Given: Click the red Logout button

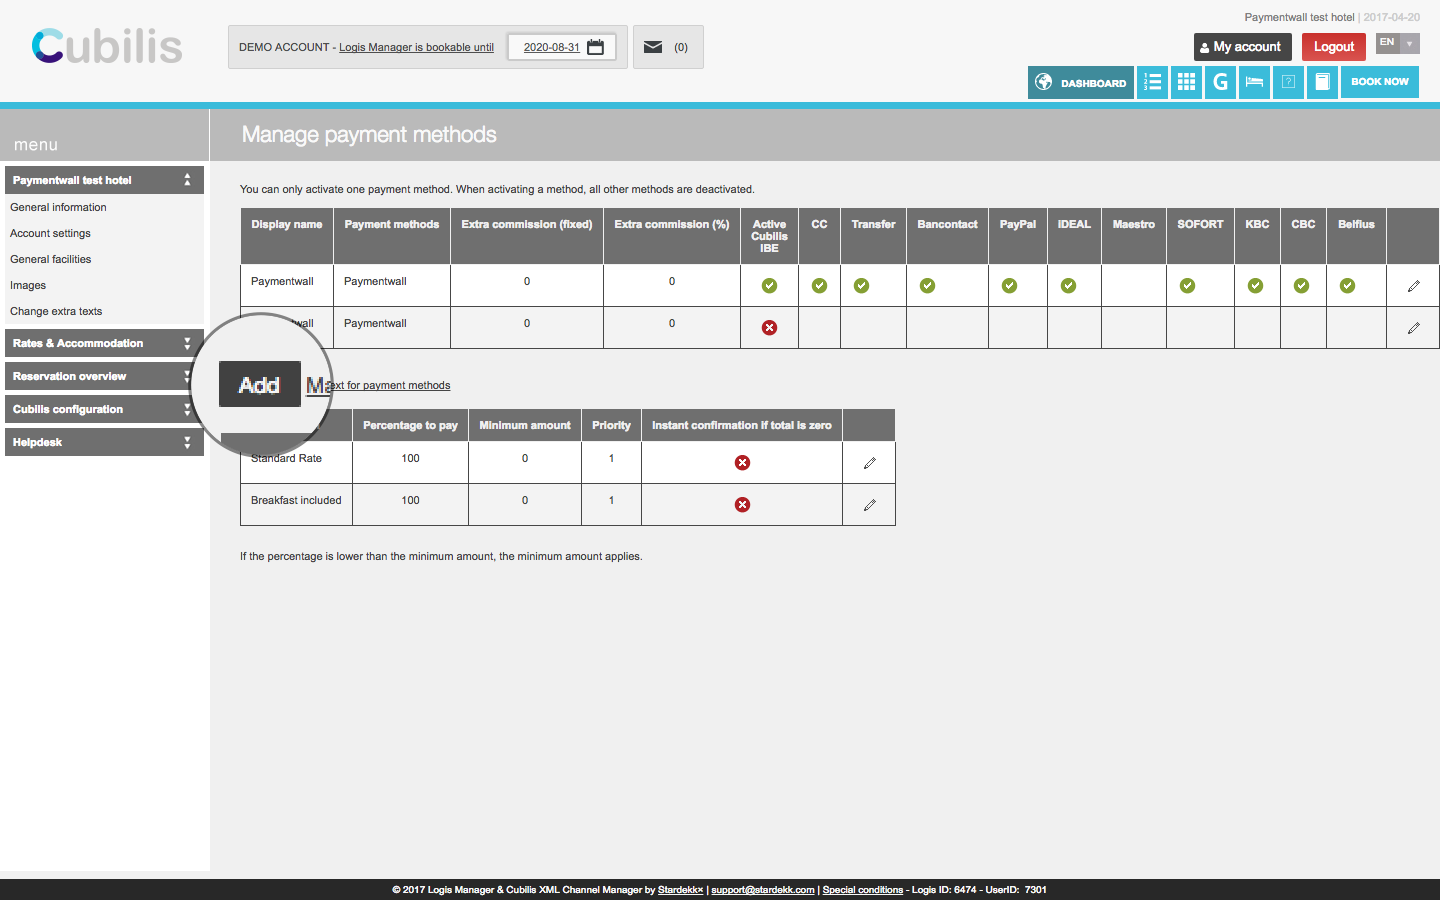Looking at the screenshot, I should coord(1333,47).
